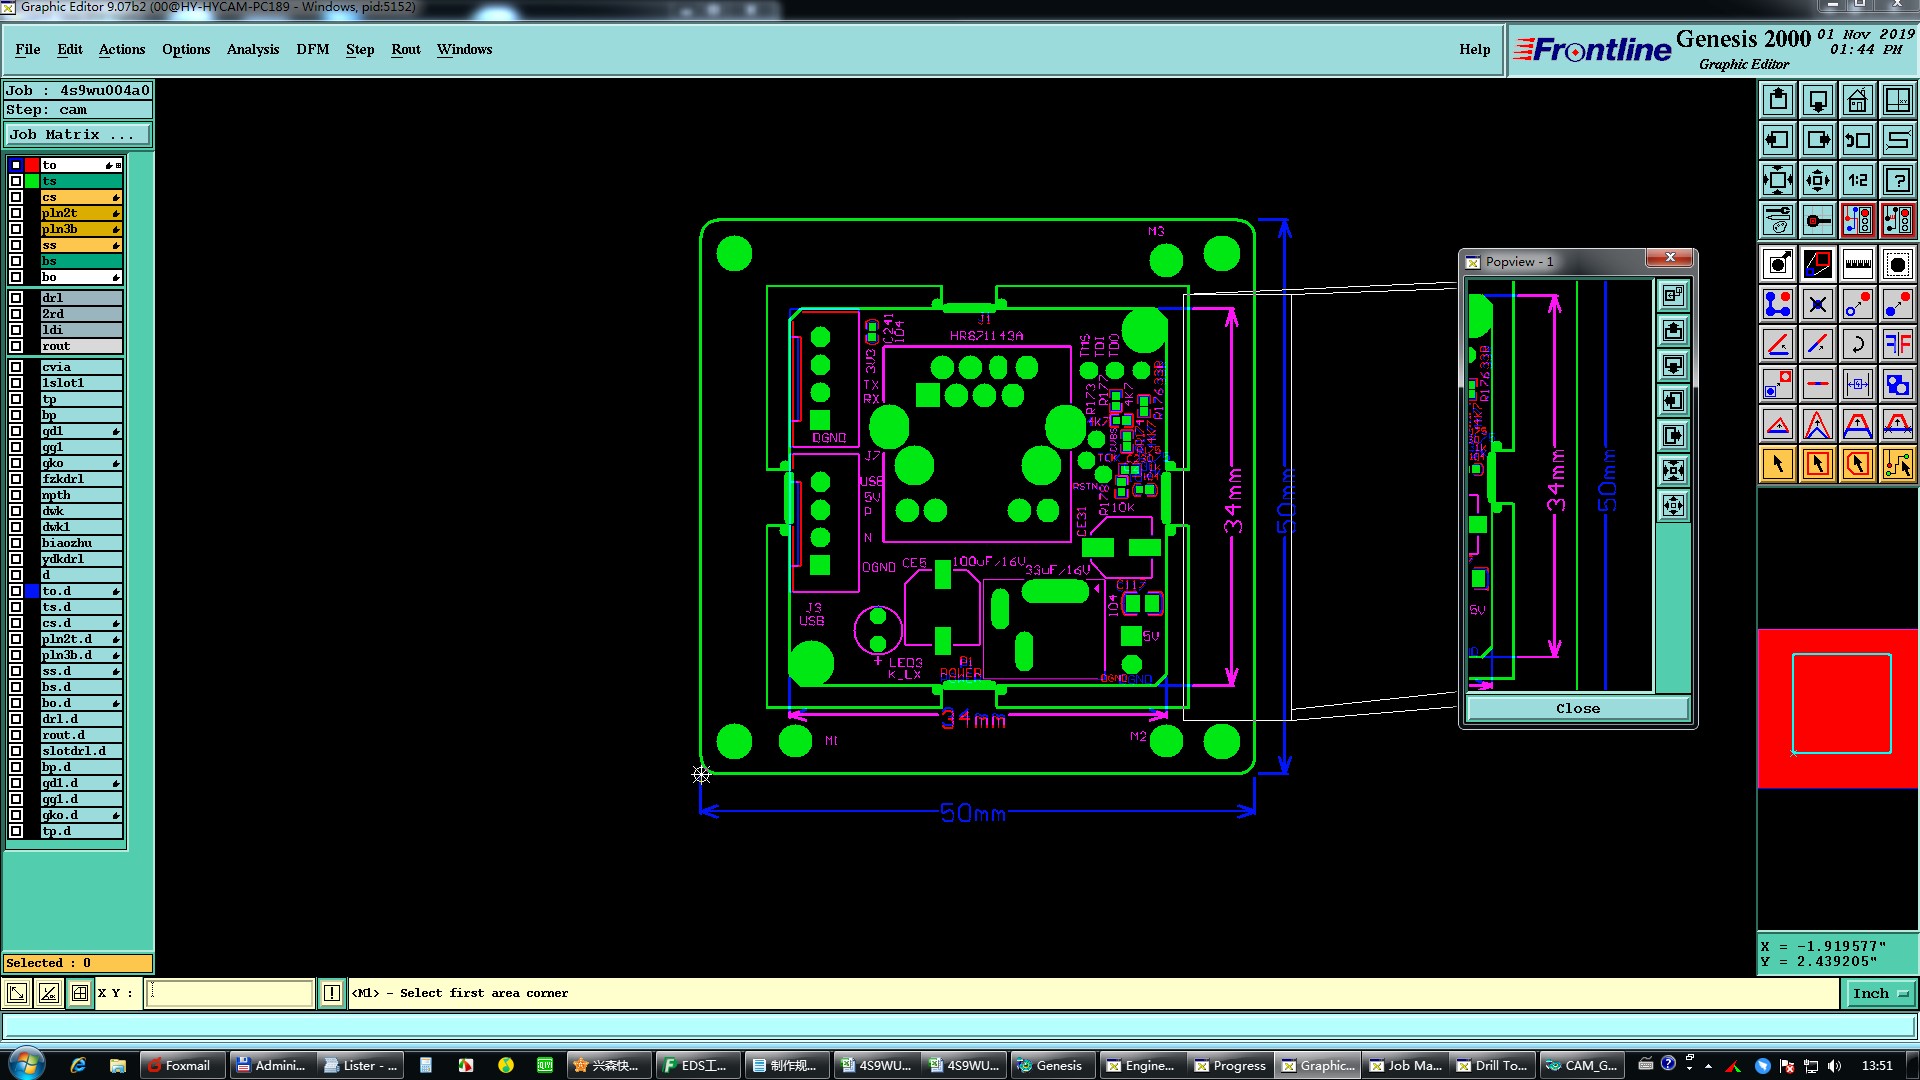
Task: Select the arrow pointer select tool
Action: 1777,464
